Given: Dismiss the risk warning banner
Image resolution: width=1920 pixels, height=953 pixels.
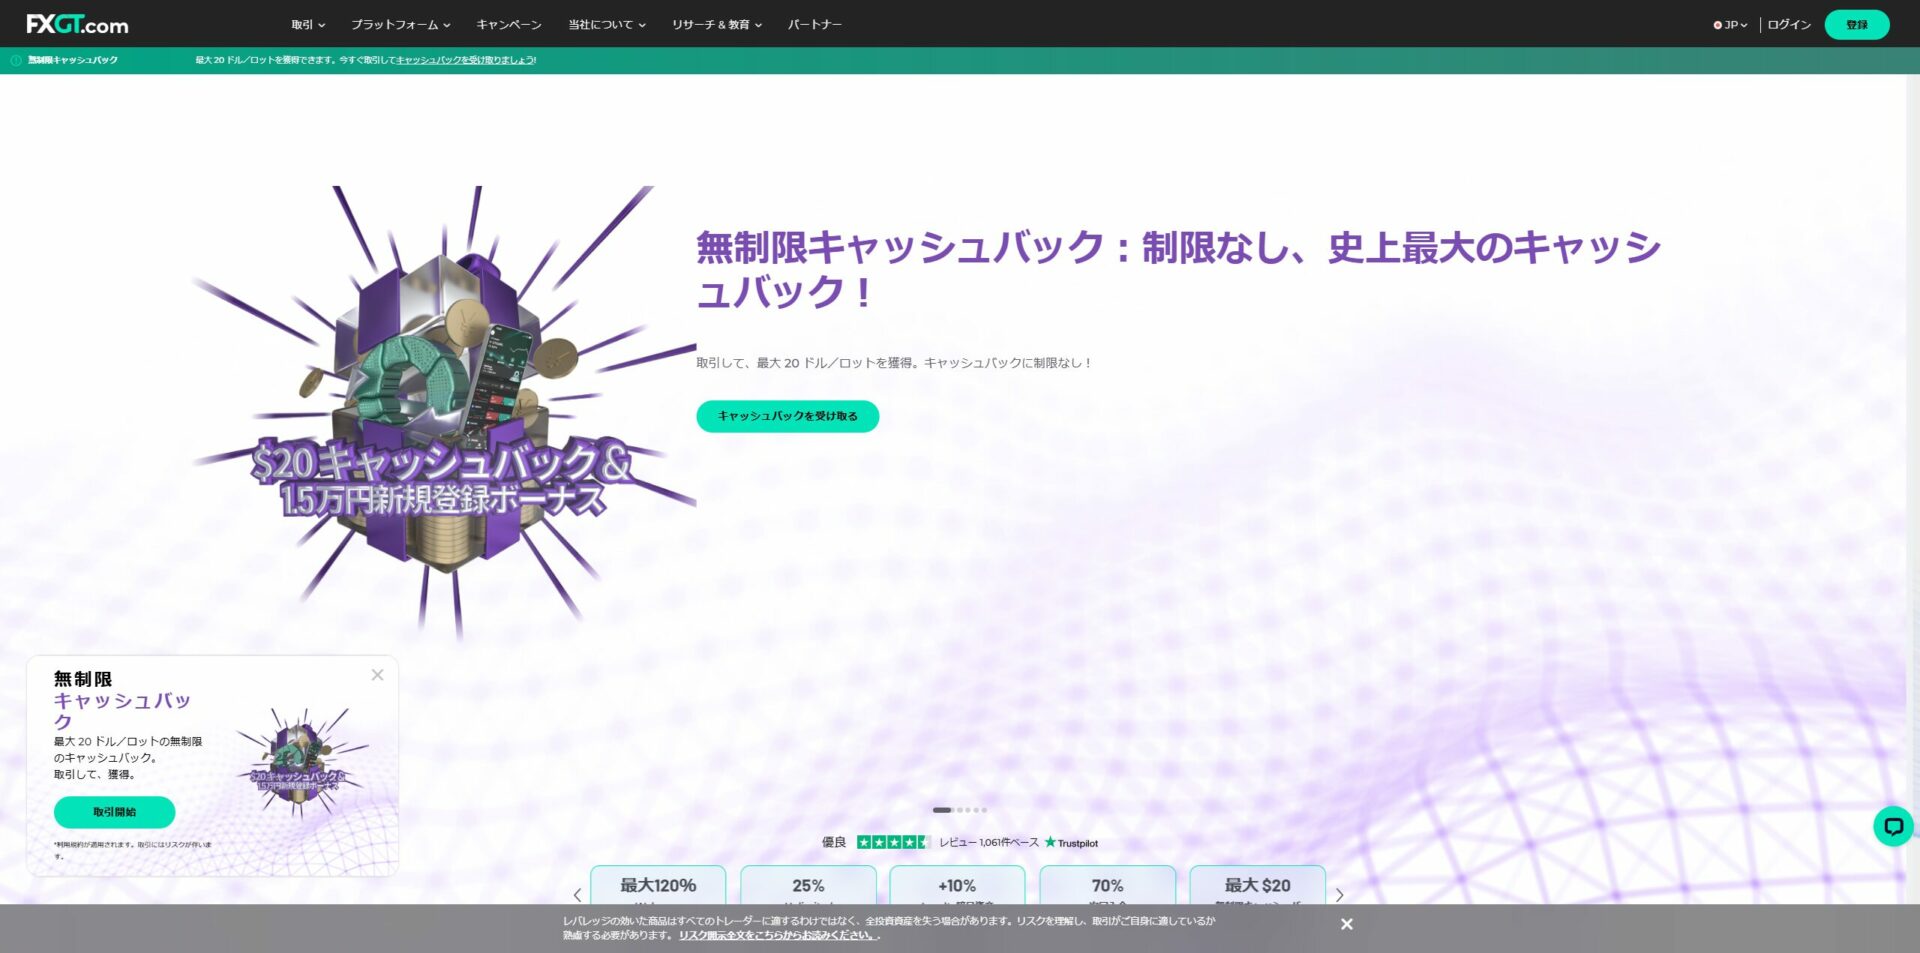Looking at the screenshot, I should [1346, 924].
